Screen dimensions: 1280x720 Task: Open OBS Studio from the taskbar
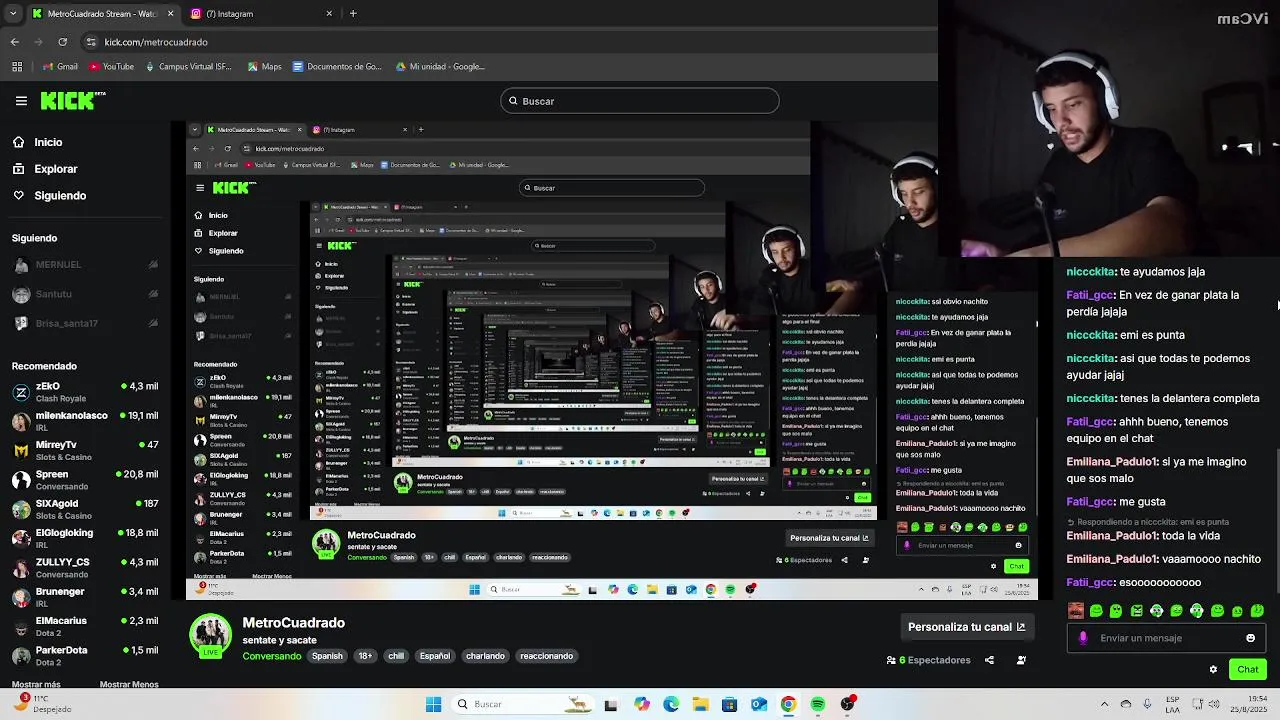[x=848, y=704]
